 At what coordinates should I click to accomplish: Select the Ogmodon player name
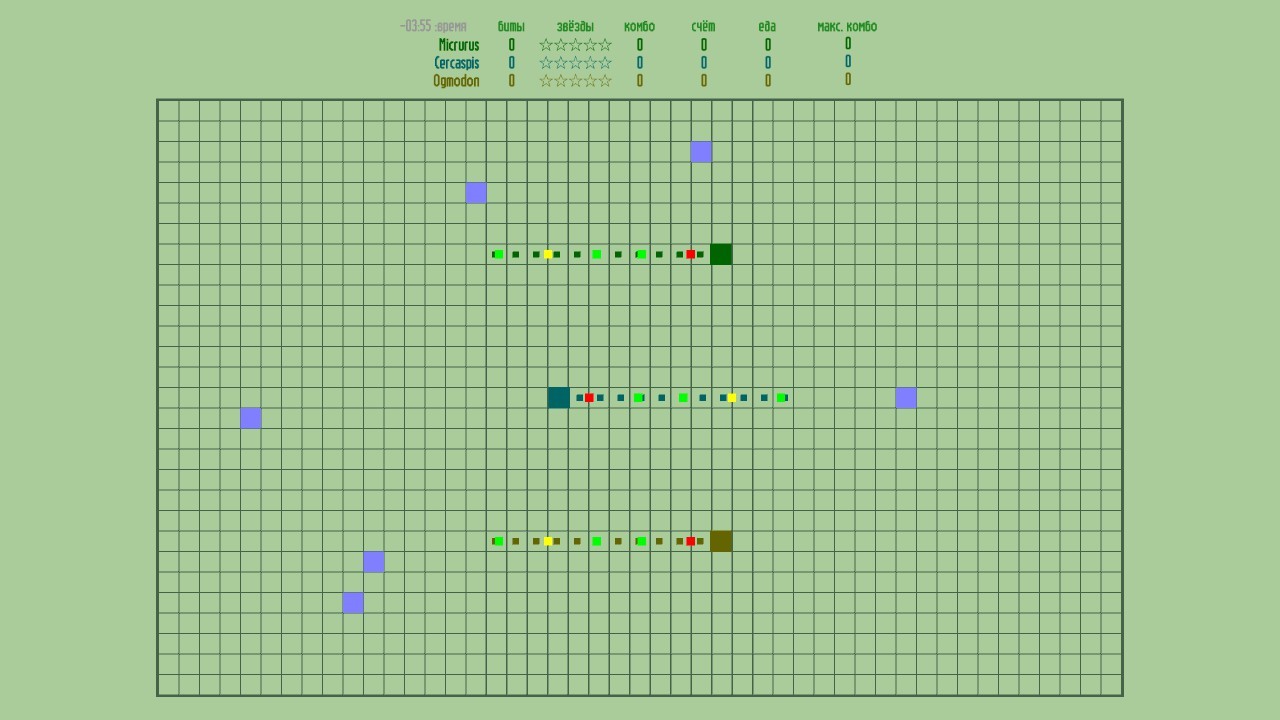pyautogui.click(x=456, y=81)
